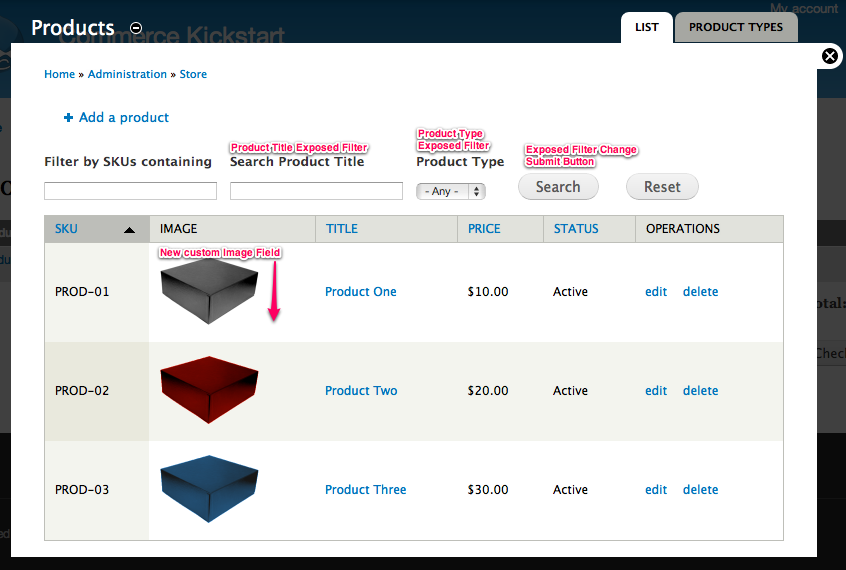Click the SKU sort arrow indicator
Image resolution: width=846 pixels, height=570 pixels.
(x=129, y=230)
